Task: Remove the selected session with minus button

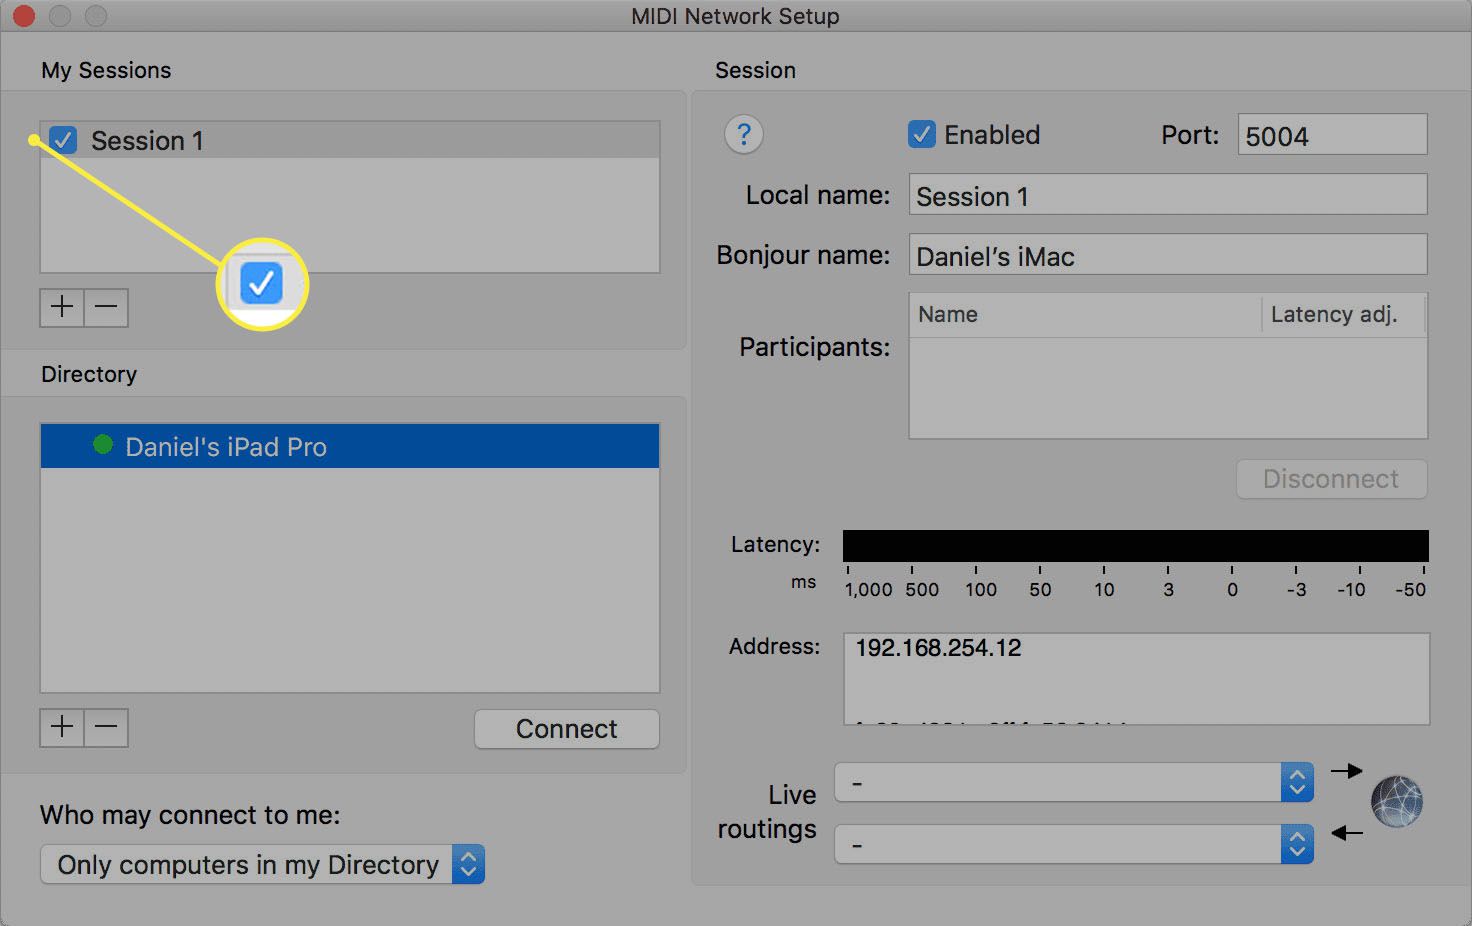Action: tap(106, 307)
